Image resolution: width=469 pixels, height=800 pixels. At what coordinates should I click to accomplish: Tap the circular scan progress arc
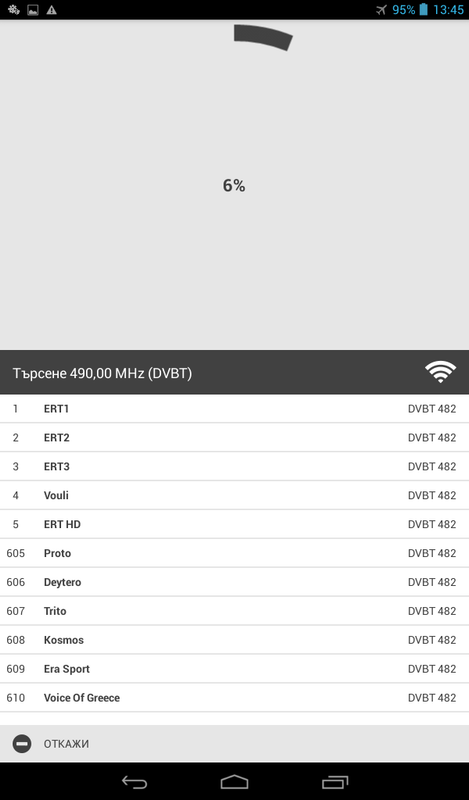(263, 37)
